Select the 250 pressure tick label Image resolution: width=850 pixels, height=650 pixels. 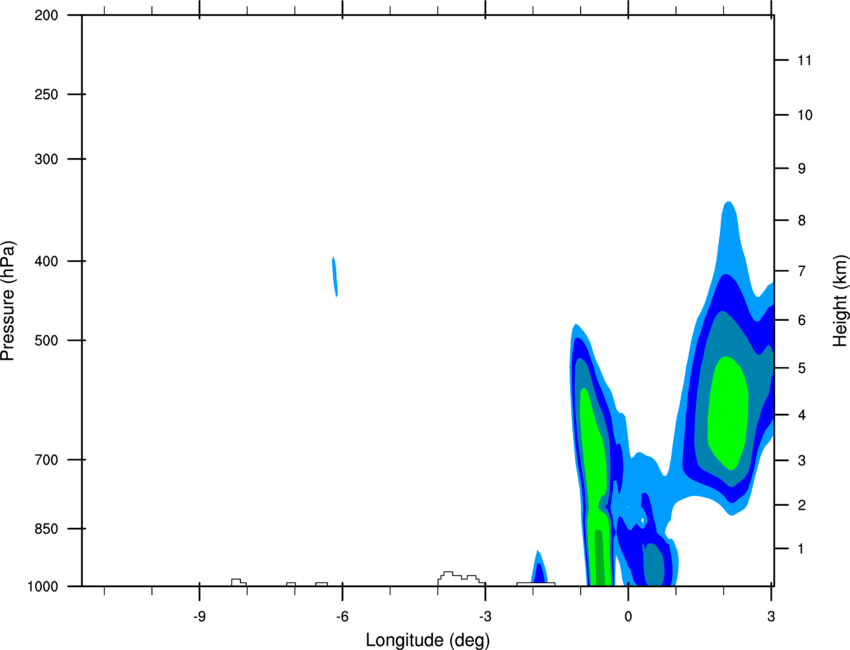46,94
